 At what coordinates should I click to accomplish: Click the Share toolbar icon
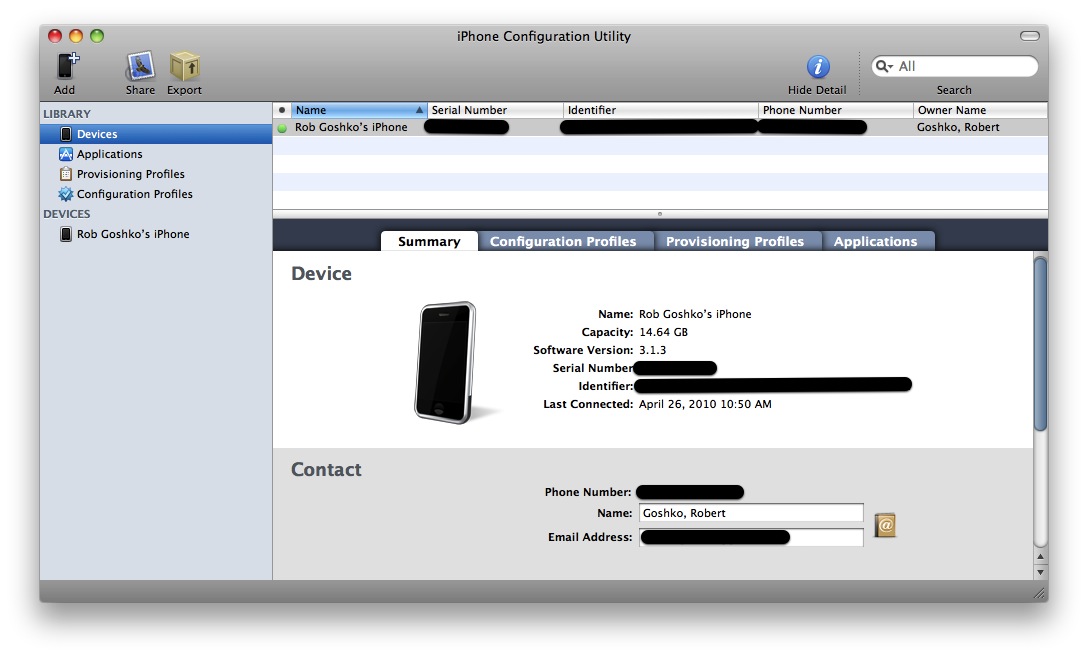140,67
